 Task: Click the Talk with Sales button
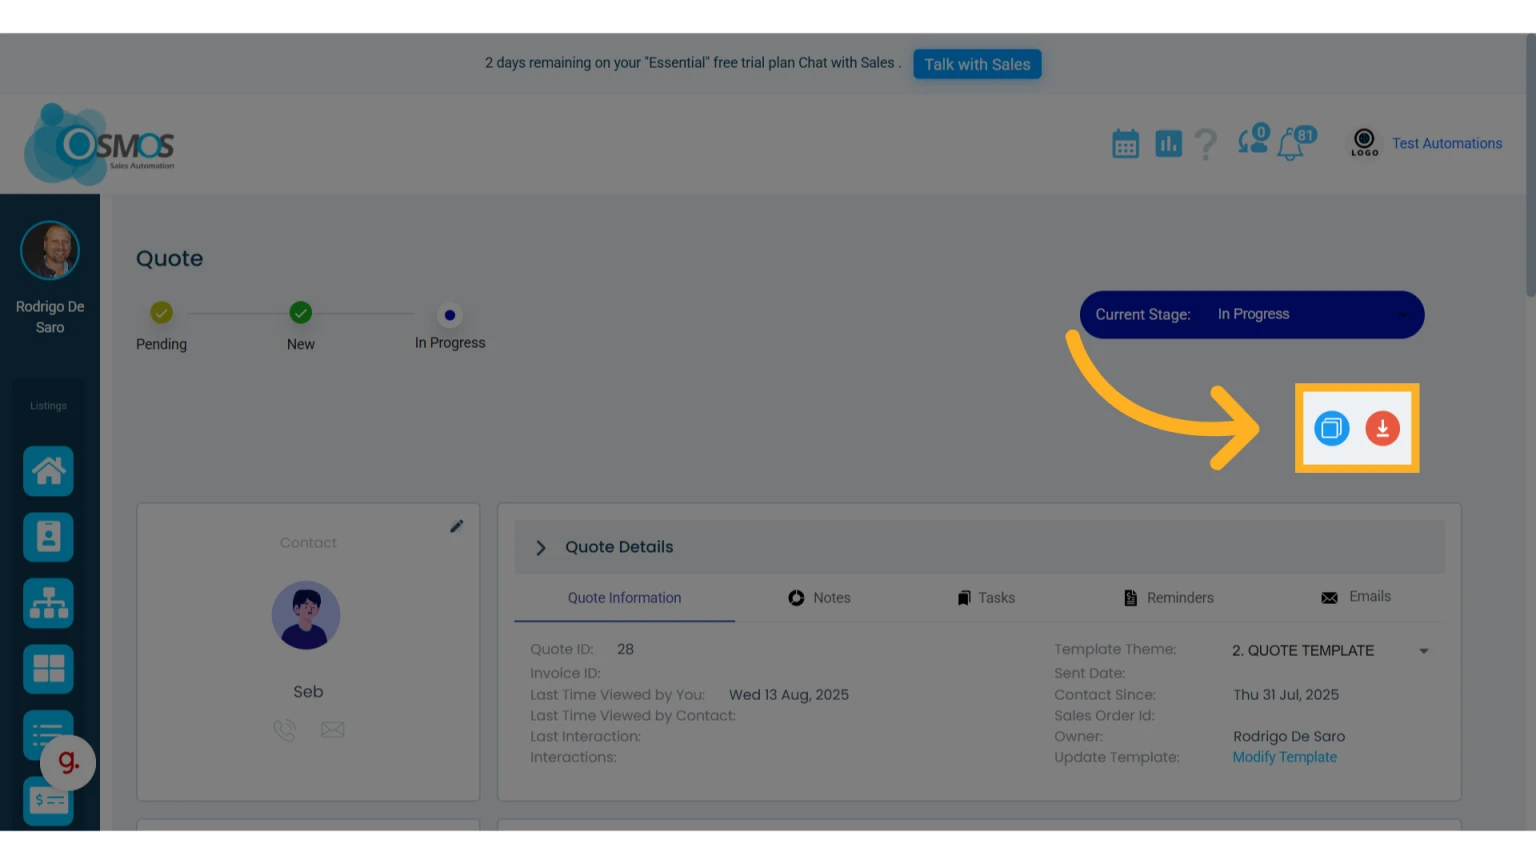977,64
